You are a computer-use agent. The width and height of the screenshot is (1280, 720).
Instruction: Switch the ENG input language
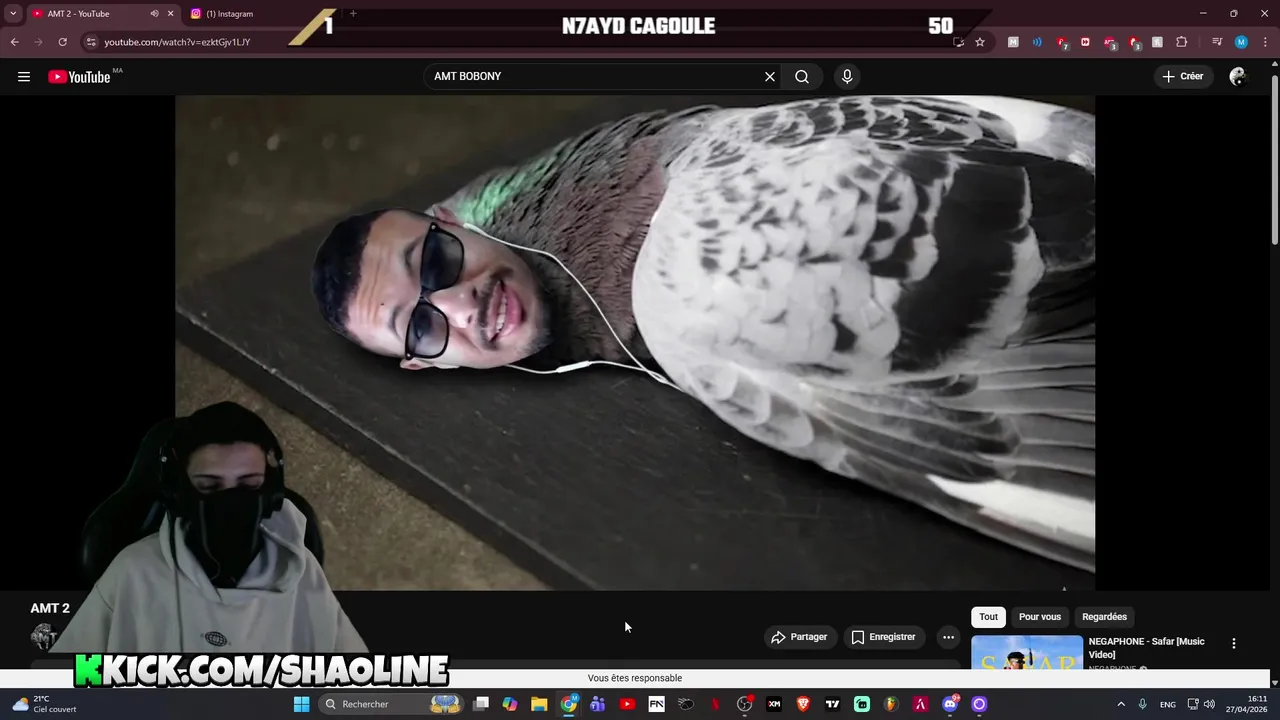[1168, 704]
